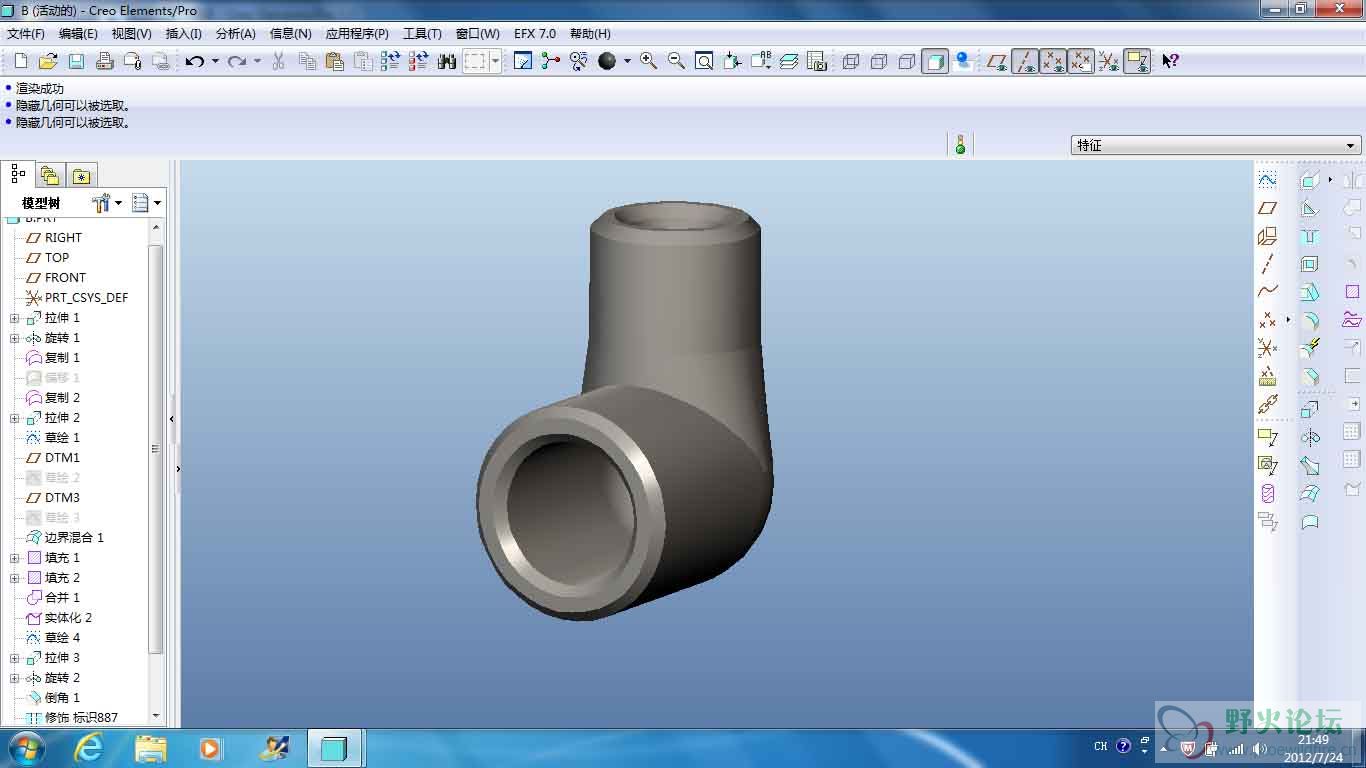Expand the 拉伸 1 tree node

pos(14,318)
